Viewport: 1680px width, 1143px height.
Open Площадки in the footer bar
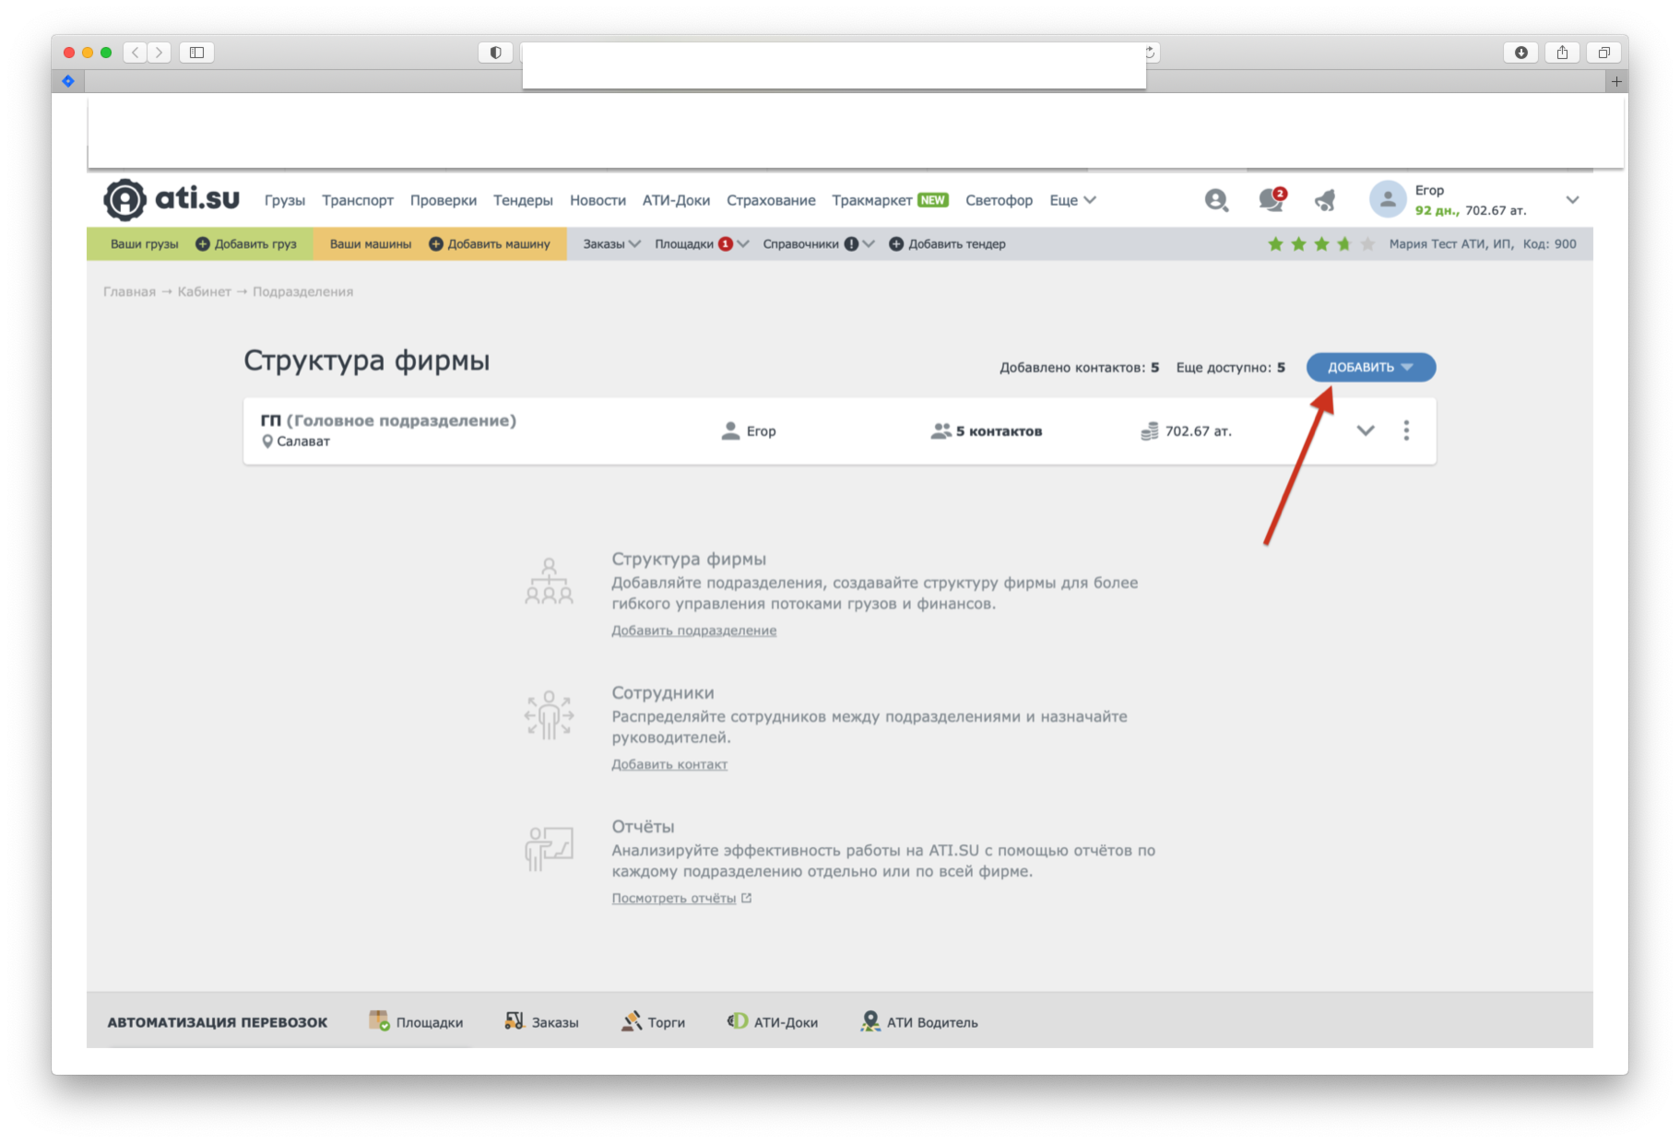(x=416, y=1022)
